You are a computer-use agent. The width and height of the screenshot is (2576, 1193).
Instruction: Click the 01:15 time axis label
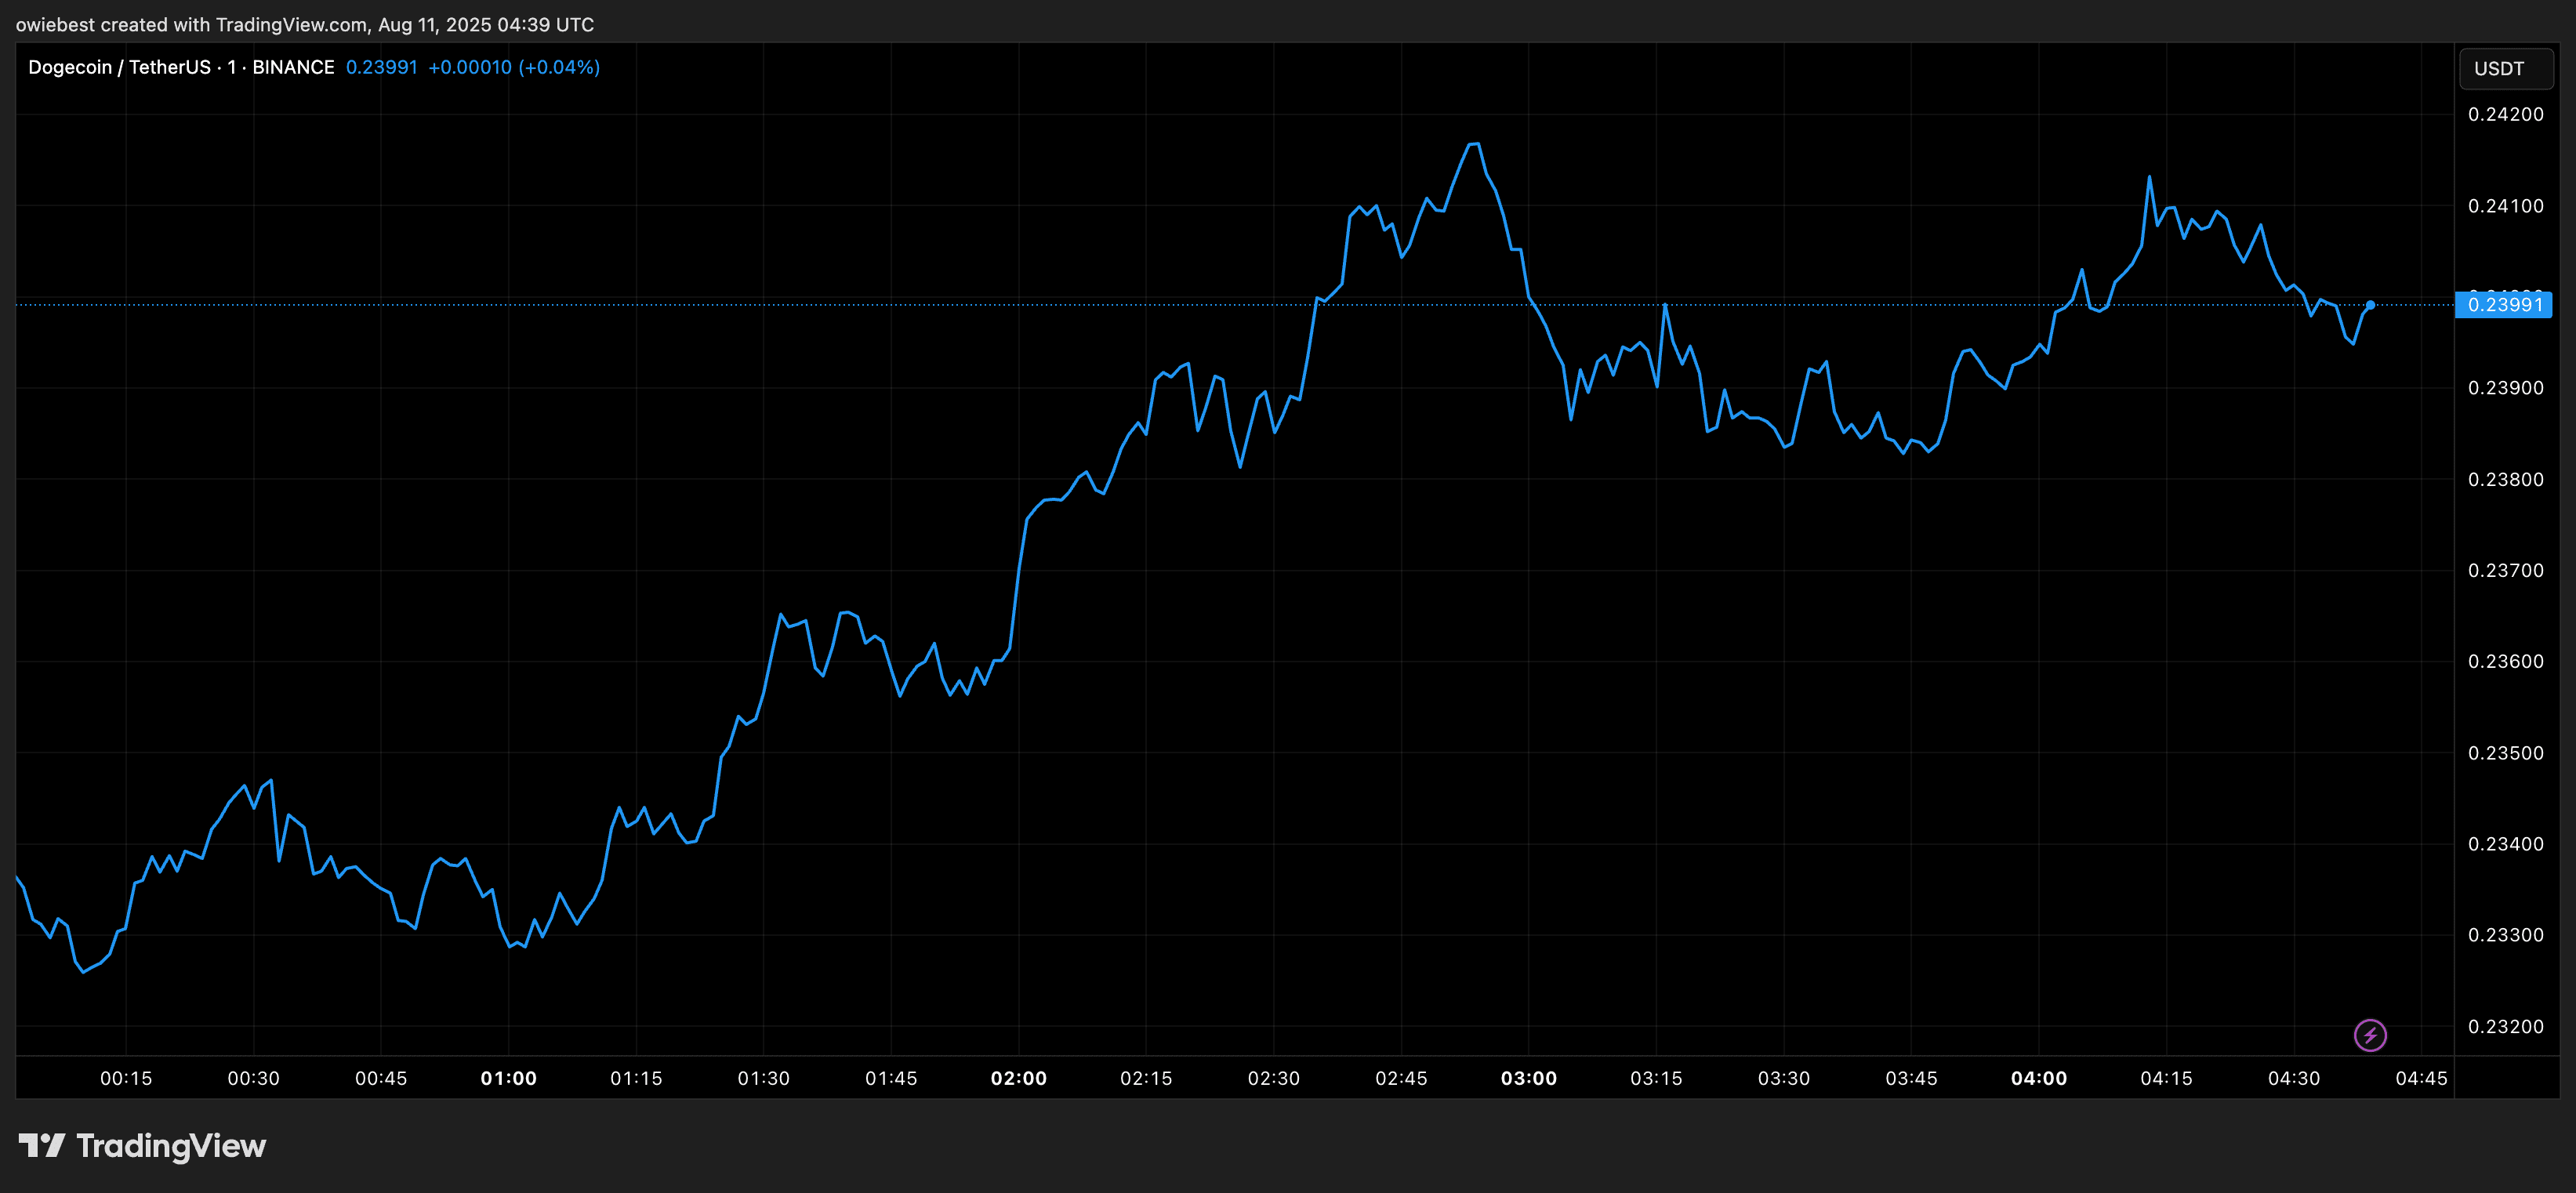[636, 1078]
